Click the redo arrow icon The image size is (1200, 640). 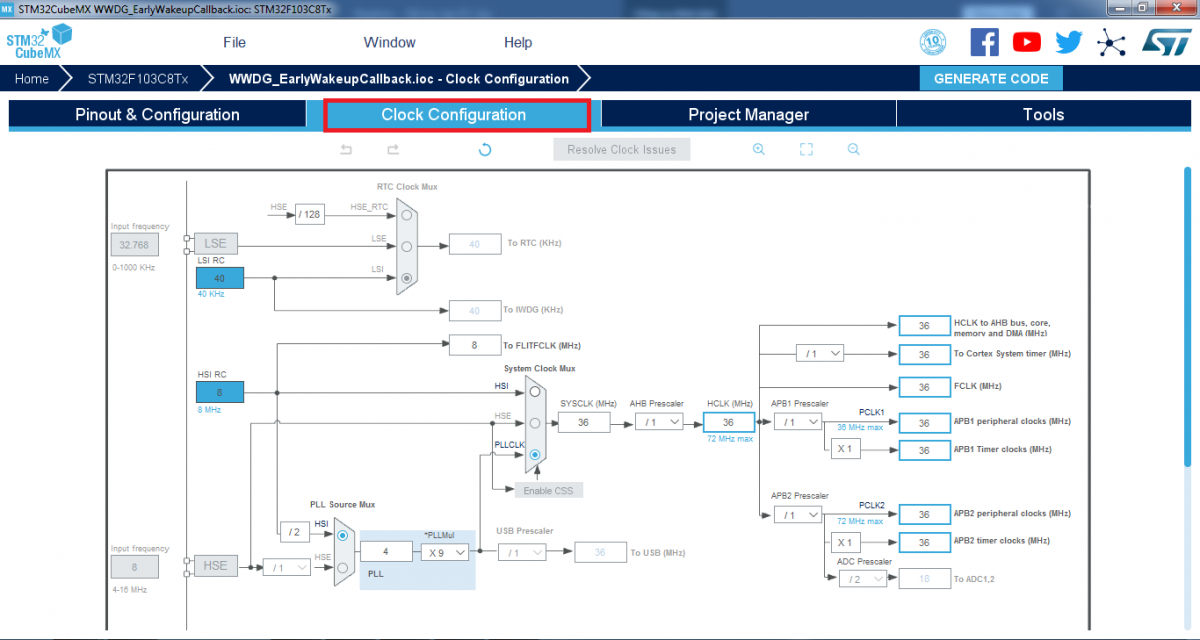[394, 150]
